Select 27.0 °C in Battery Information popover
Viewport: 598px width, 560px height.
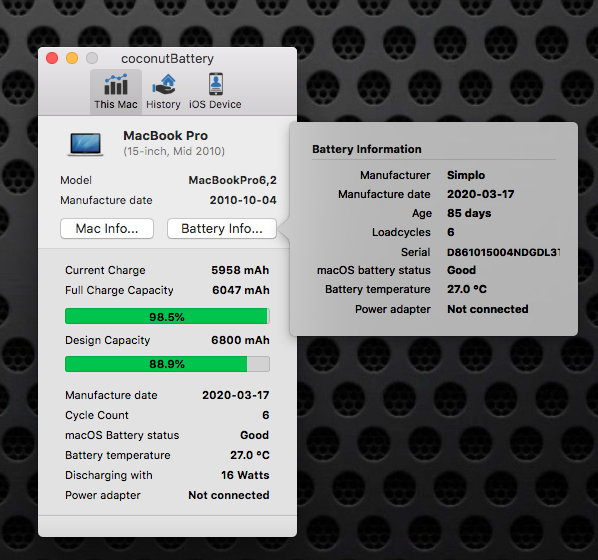467,289
